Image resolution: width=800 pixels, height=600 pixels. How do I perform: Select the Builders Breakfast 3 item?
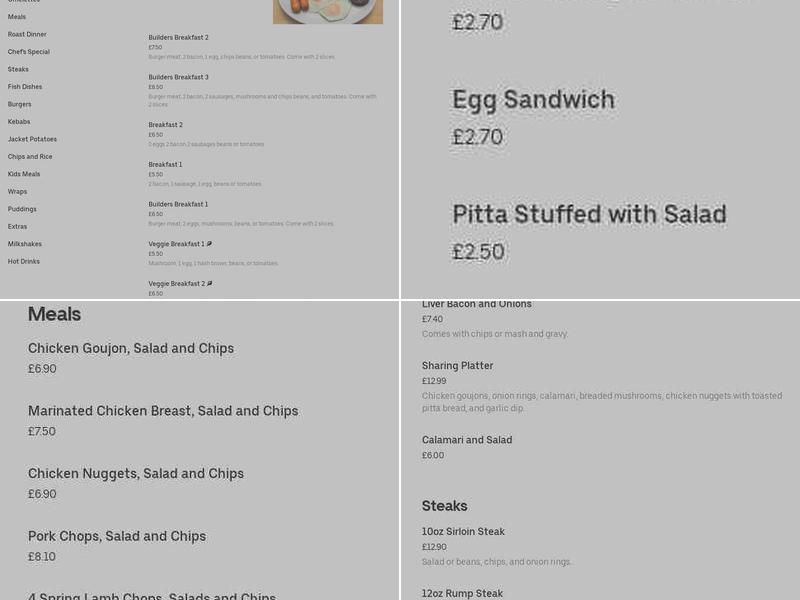pos(178,77)
